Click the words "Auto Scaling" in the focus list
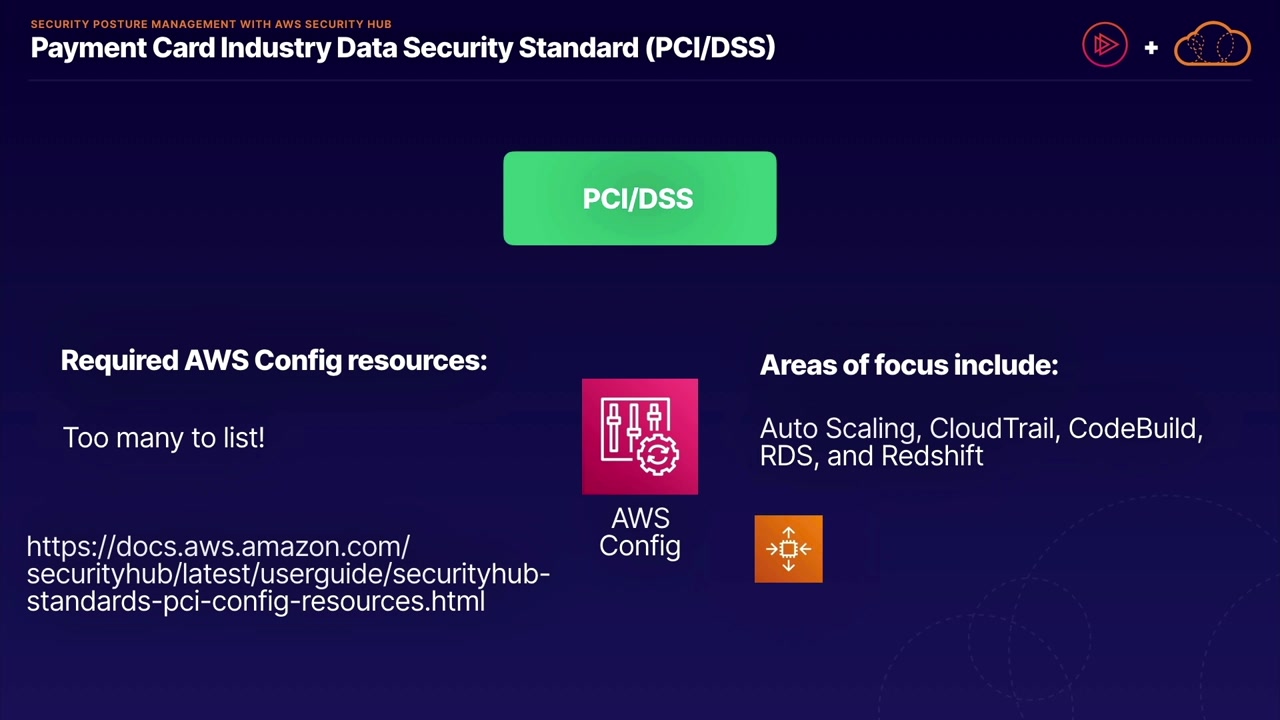The image size is (1280, 720). (x=838, y=429)
